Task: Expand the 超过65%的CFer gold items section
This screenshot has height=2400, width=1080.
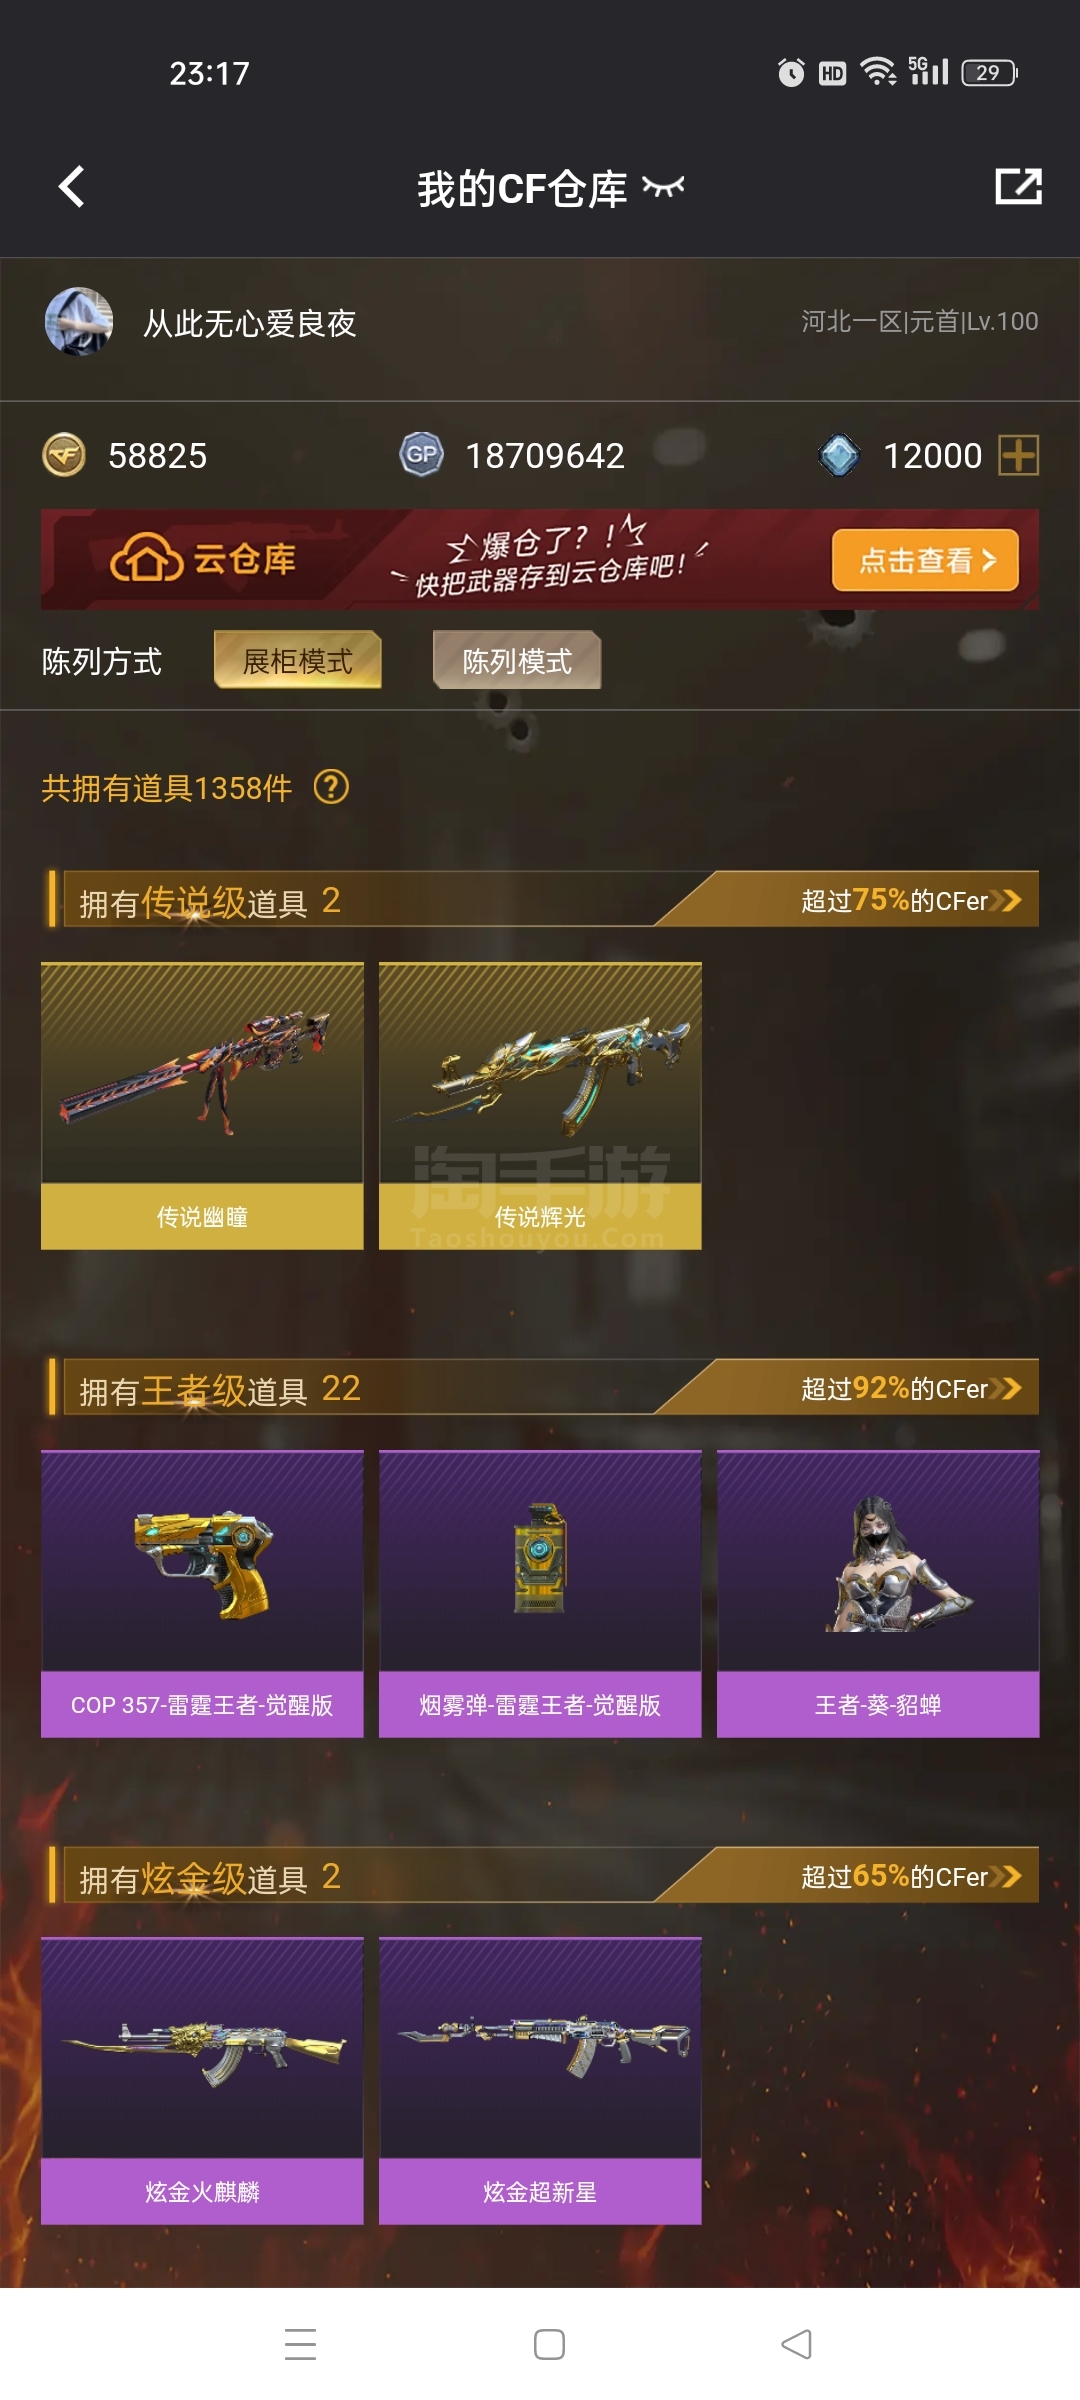Action: pyautogui.click(x=910, y=1876)
